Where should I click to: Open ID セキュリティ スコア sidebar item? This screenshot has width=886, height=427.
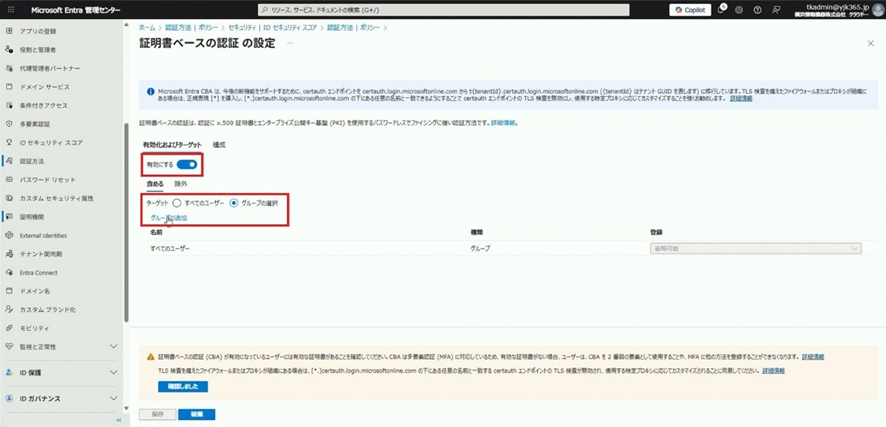point(51,143)
